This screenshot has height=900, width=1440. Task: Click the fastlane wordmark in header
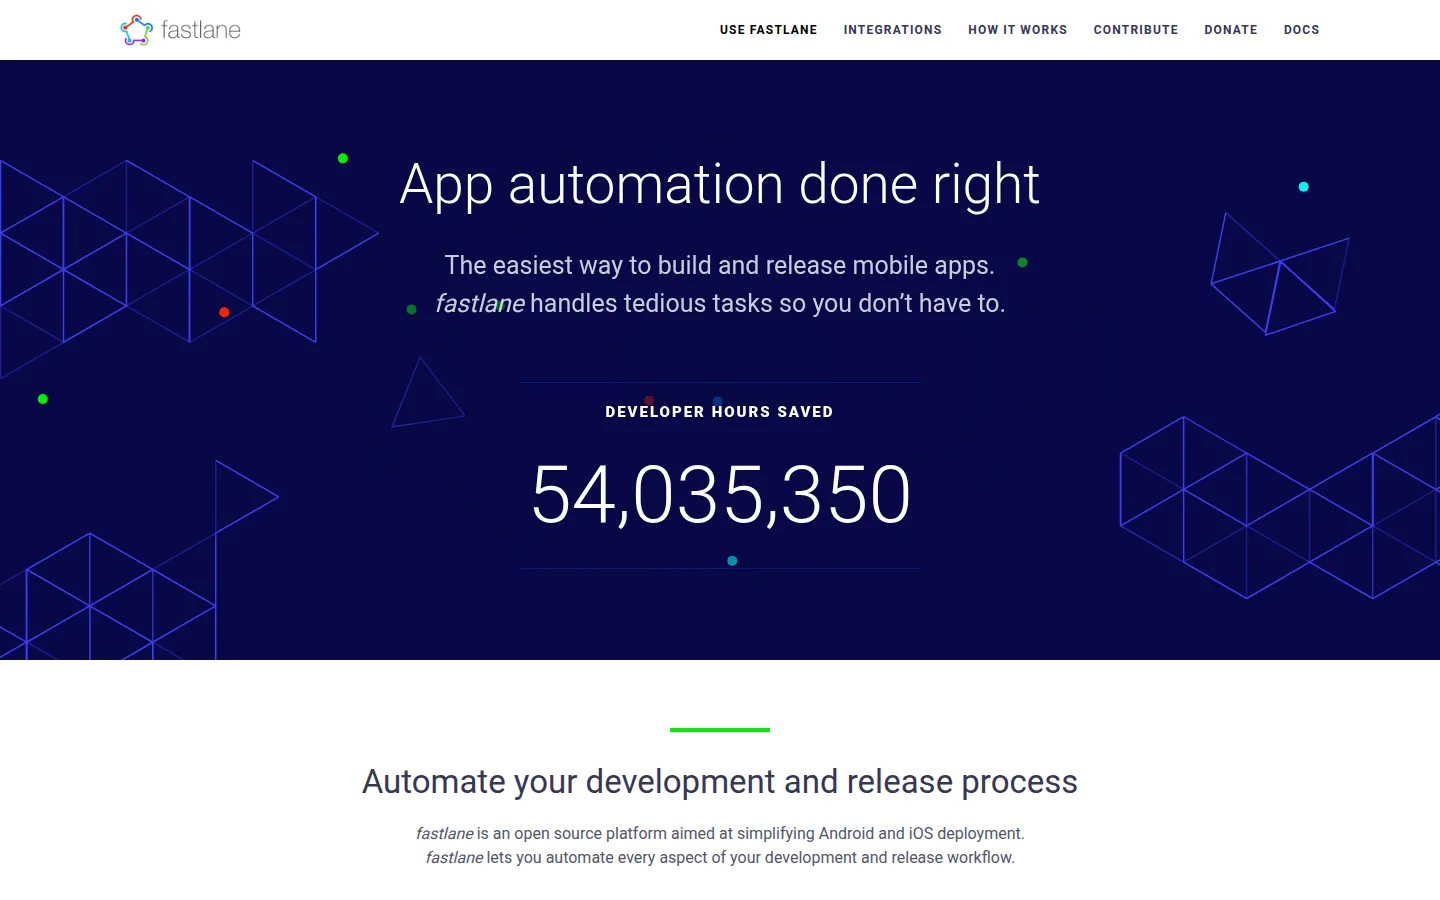(x=201, y=30)
